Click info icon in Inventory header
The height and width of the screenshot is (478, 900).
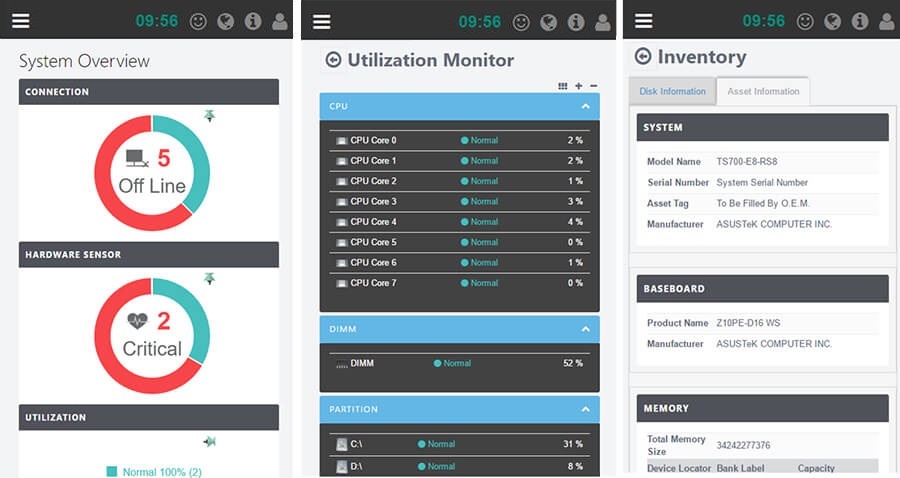(x=860, y=22)
